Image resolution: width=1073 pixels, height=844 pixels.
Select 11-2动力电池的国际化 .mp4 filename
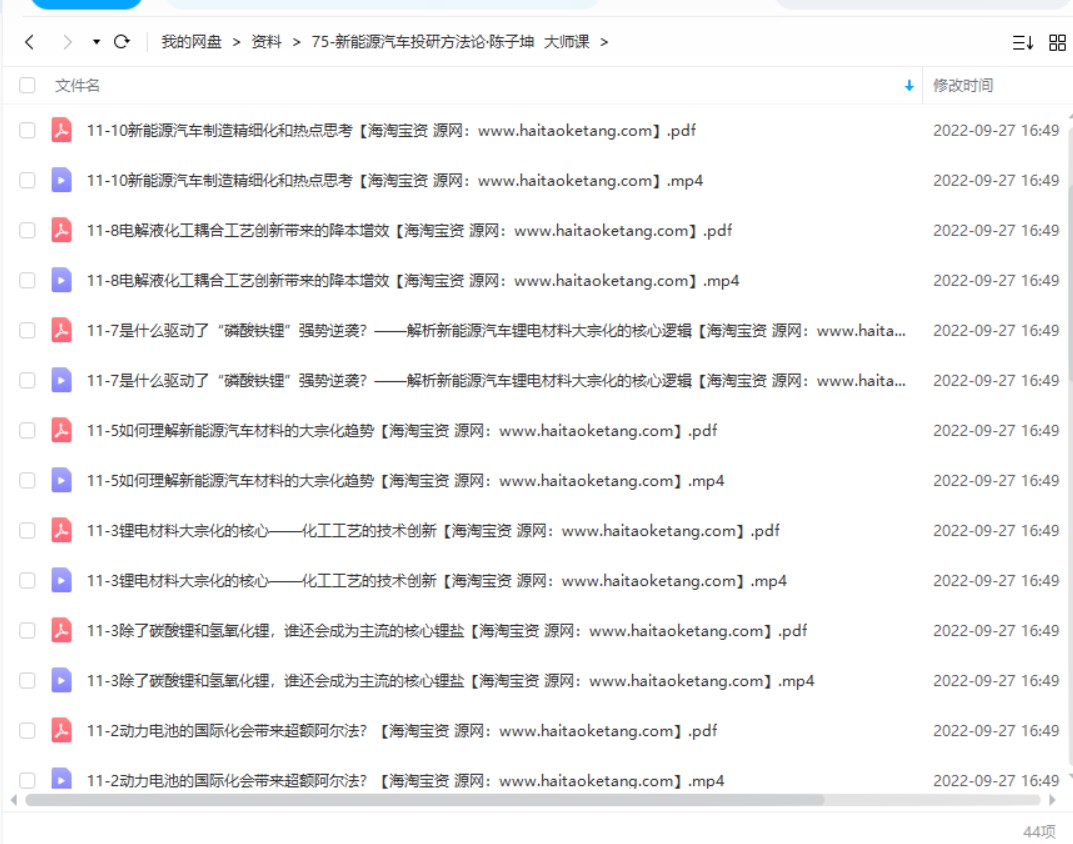[x=405, y=780]
